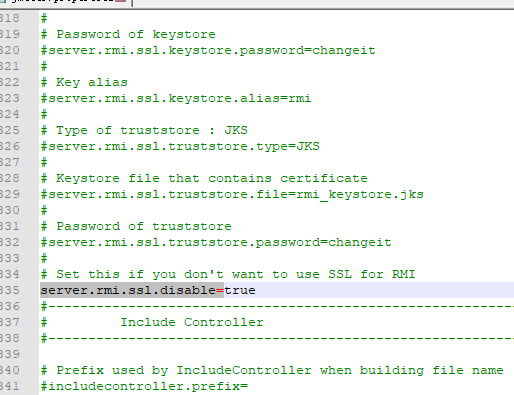The width and height of the screenshot is (514, 395).
Task: Click the "#server.rmi.ssl.truststore.file=rmi_keystore.jks" line
Action: (x=232, y=194)
